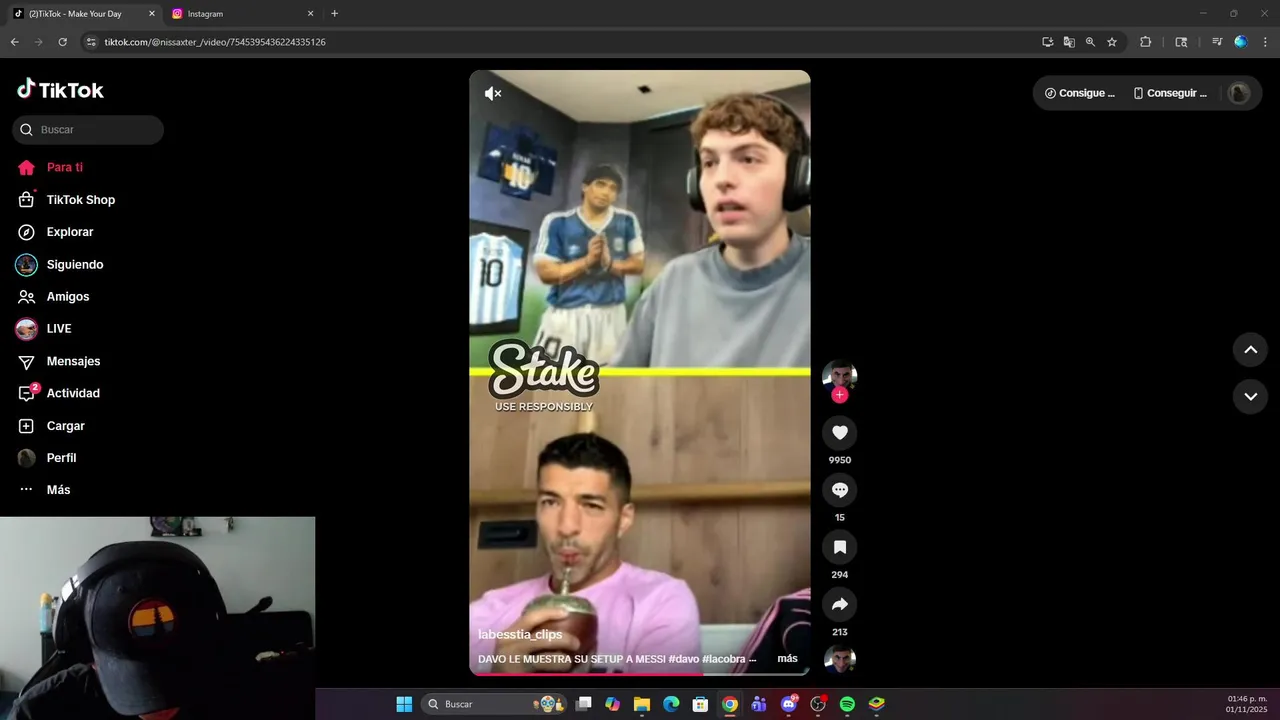
Task: Open Spotify from the taskbar
Action: (x=847, y=704)
